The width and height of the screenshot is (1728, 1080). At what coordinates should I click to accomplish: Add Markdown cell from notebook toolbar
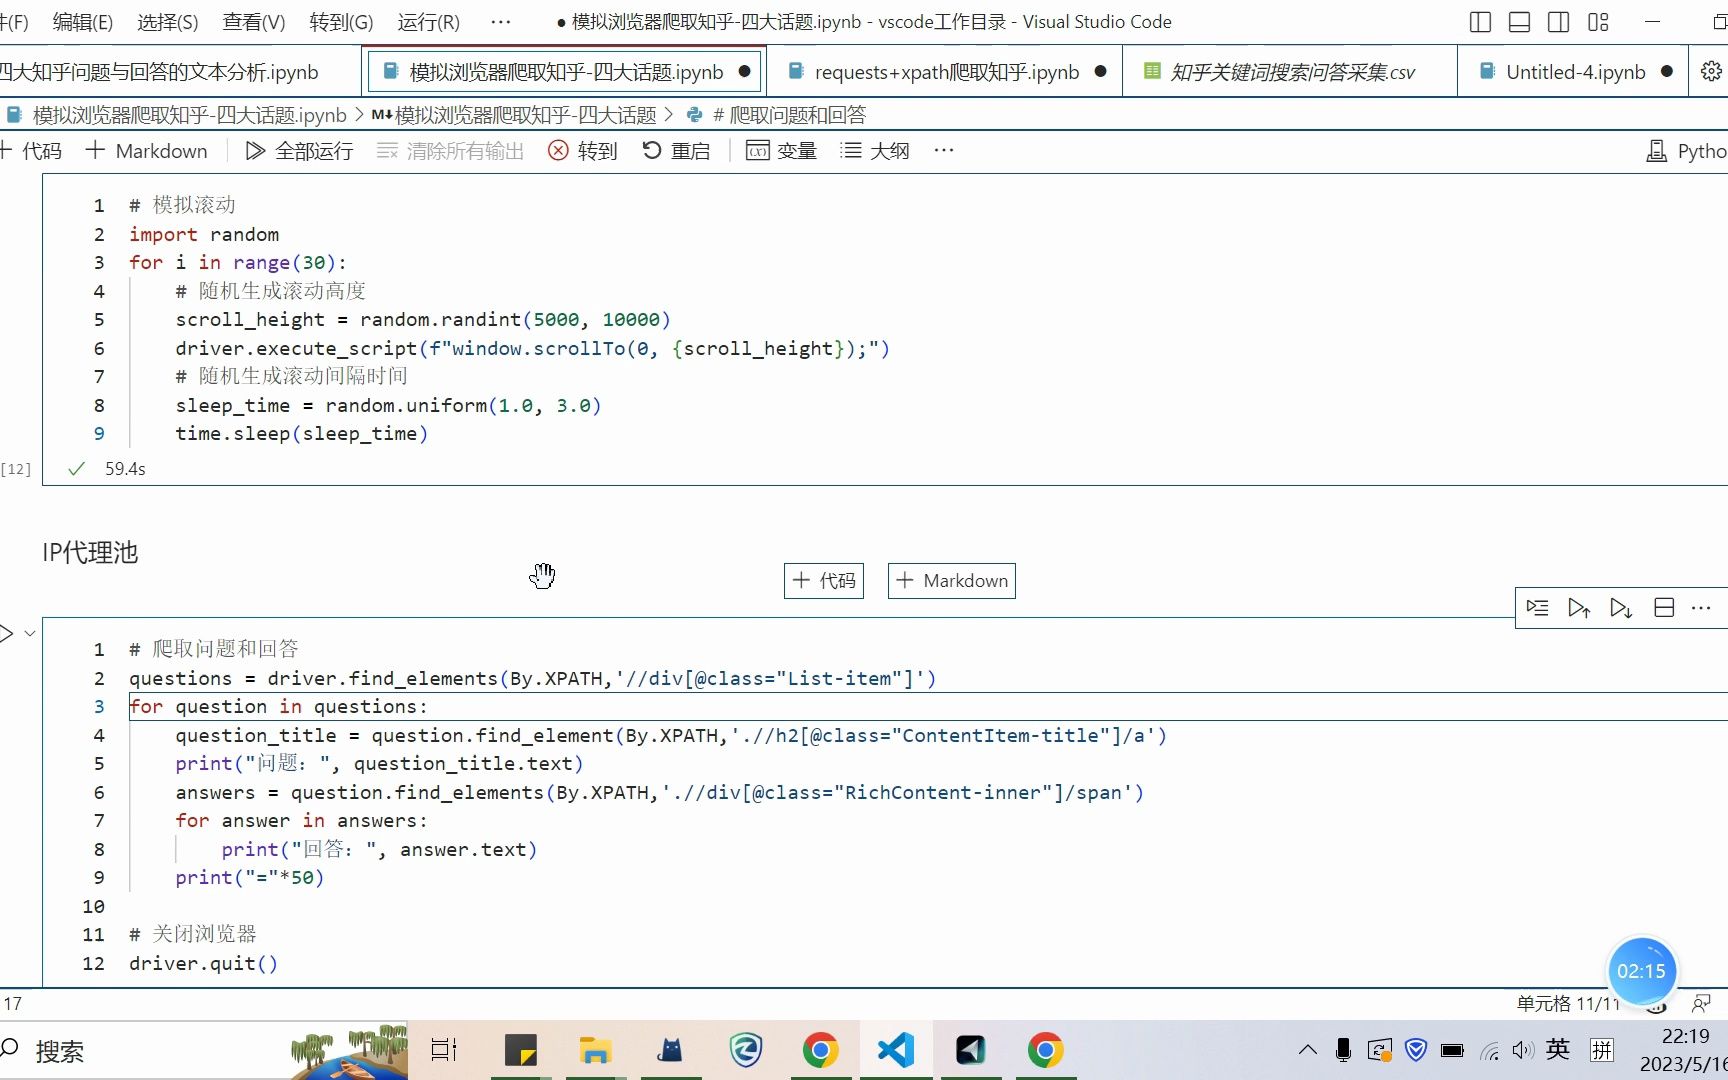click(x=147, y=151)
